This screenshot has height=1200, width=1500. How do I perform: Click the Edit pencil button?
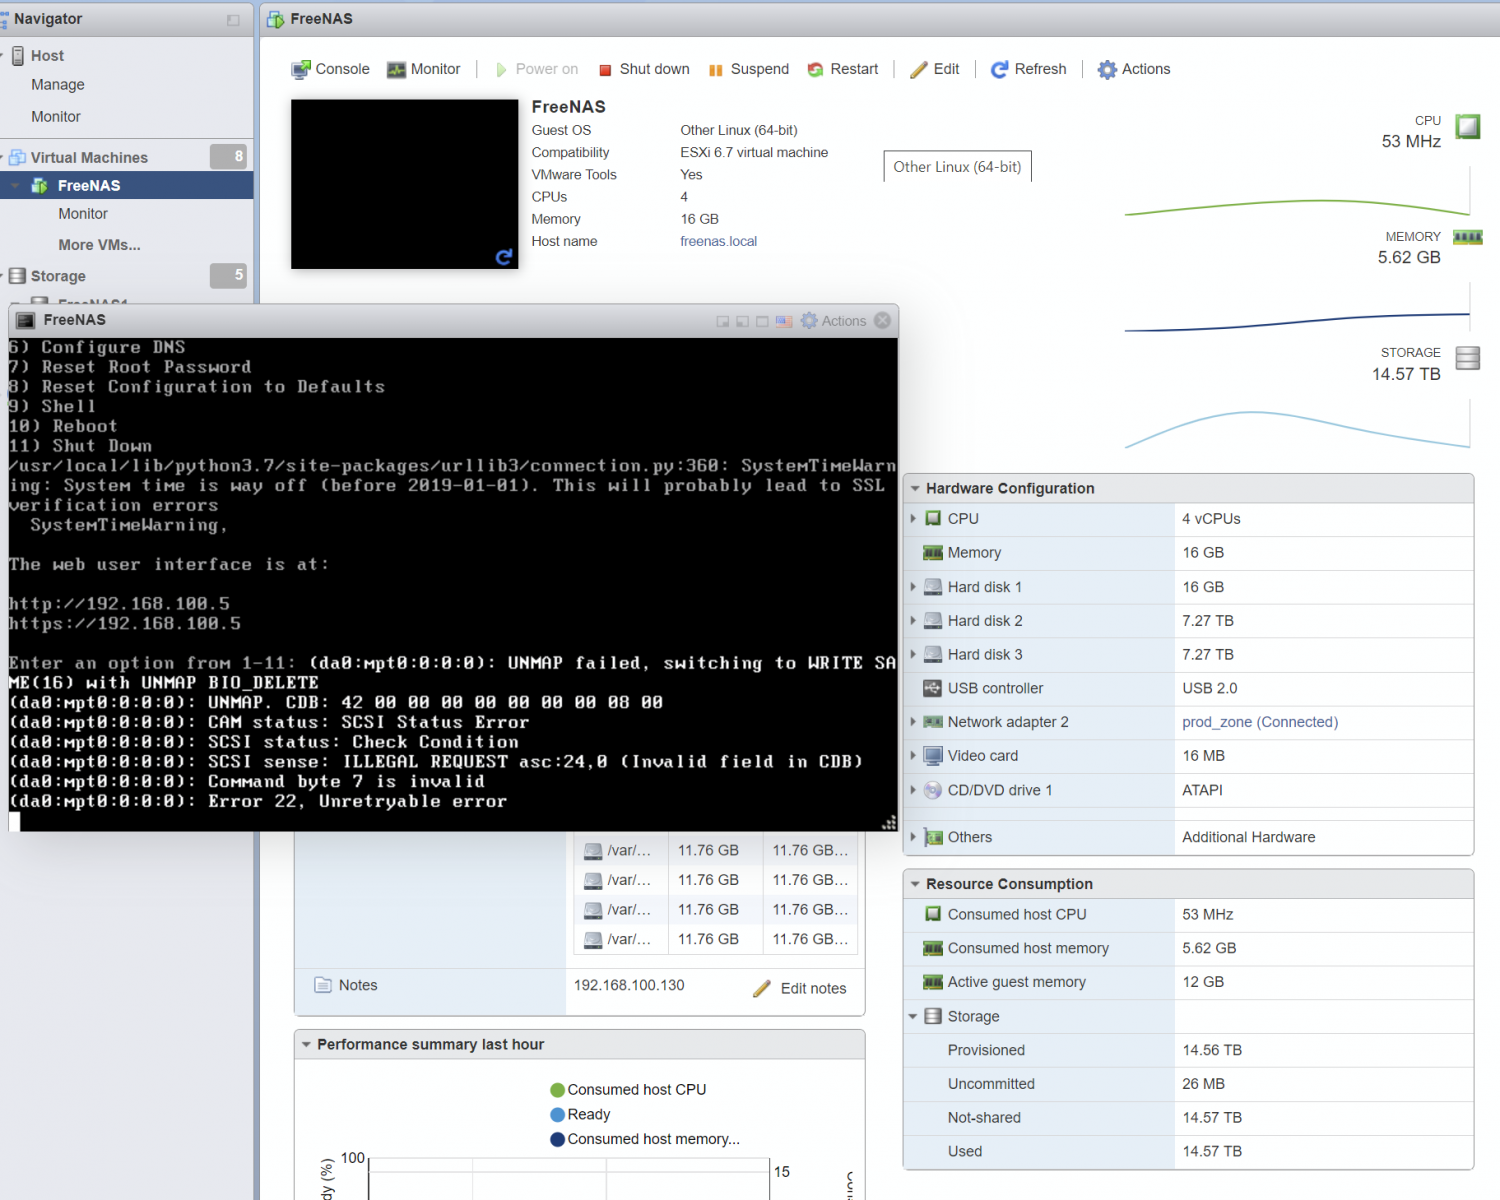(935, 69)
